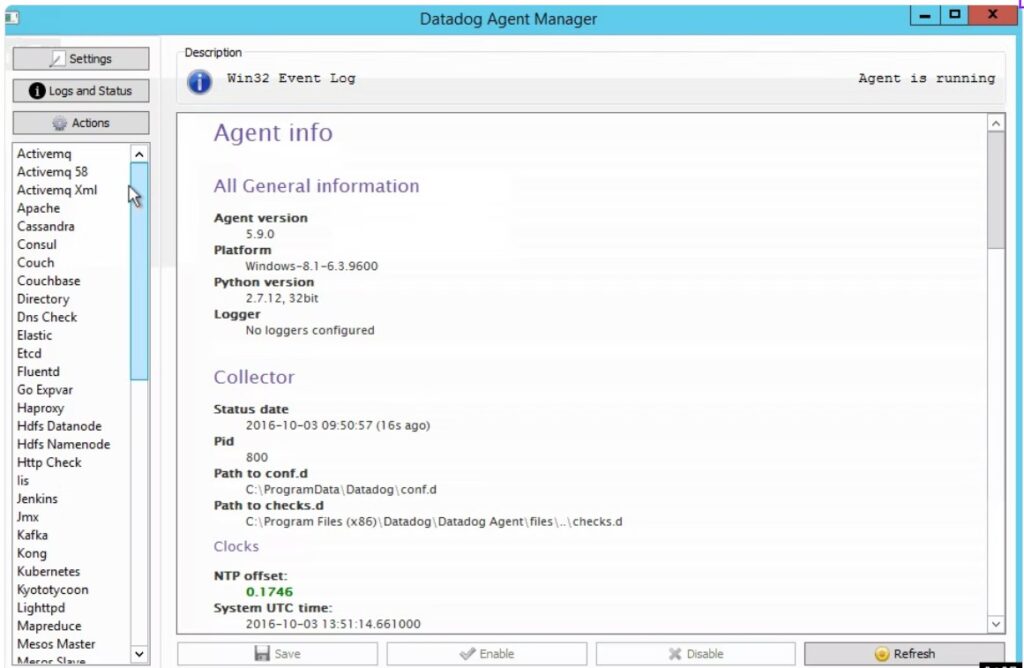Select Http Check integration
1024x668 pixels.
coord(49,462)
